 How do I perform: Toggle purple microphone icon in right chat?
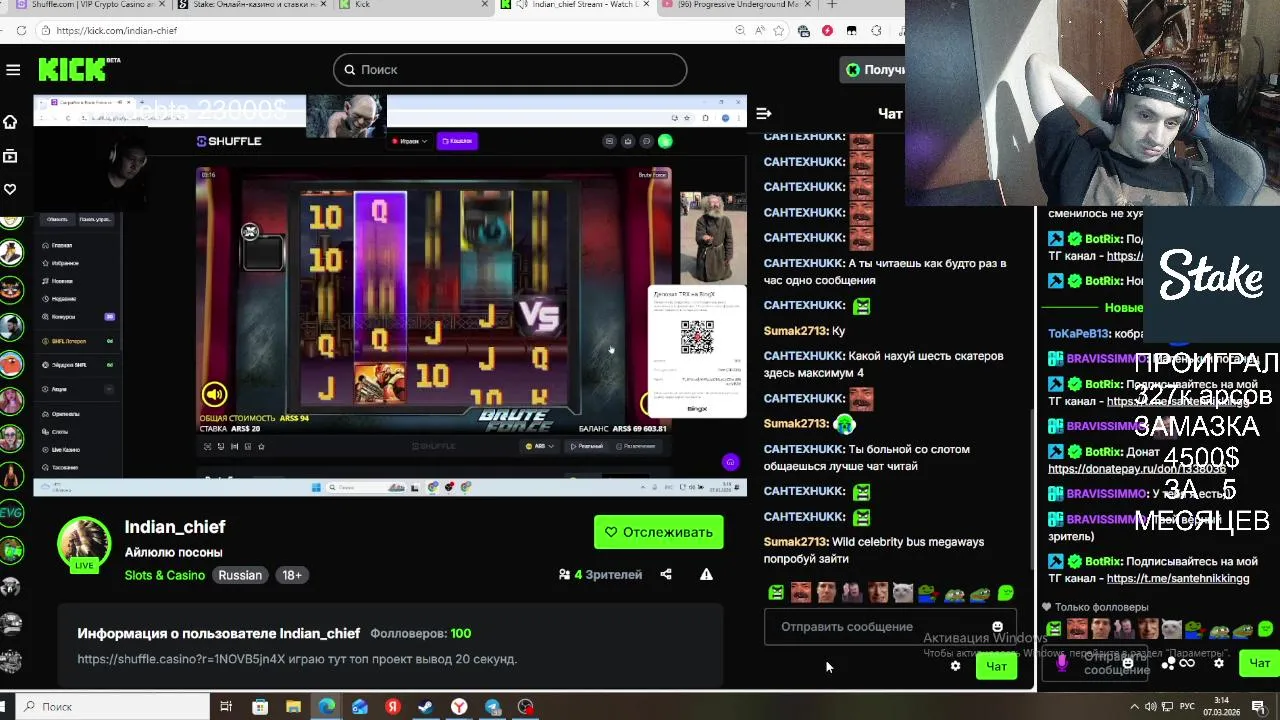point(1062,662)
